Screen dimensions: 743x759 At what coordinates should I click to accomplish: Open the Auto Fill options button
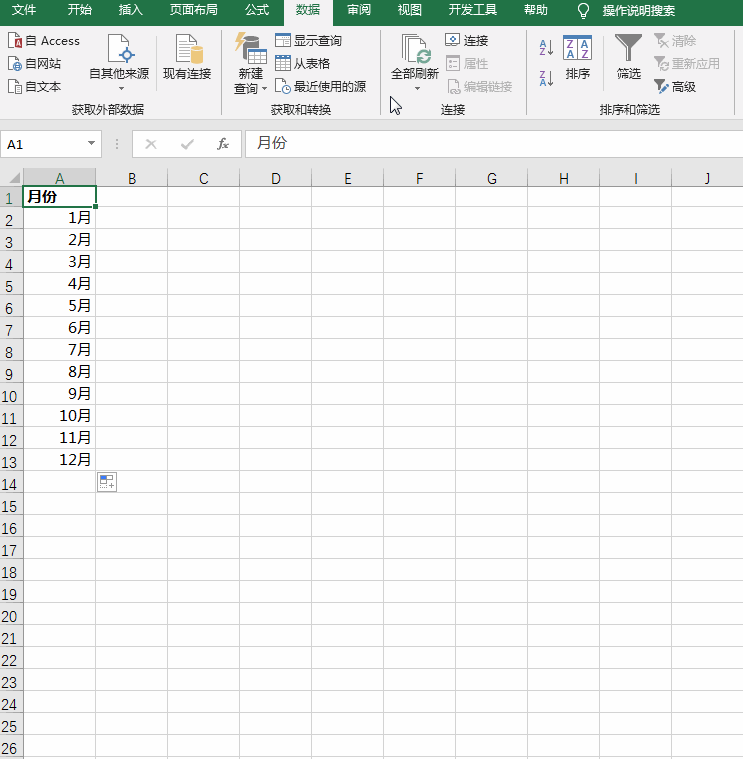pos(107,482)
